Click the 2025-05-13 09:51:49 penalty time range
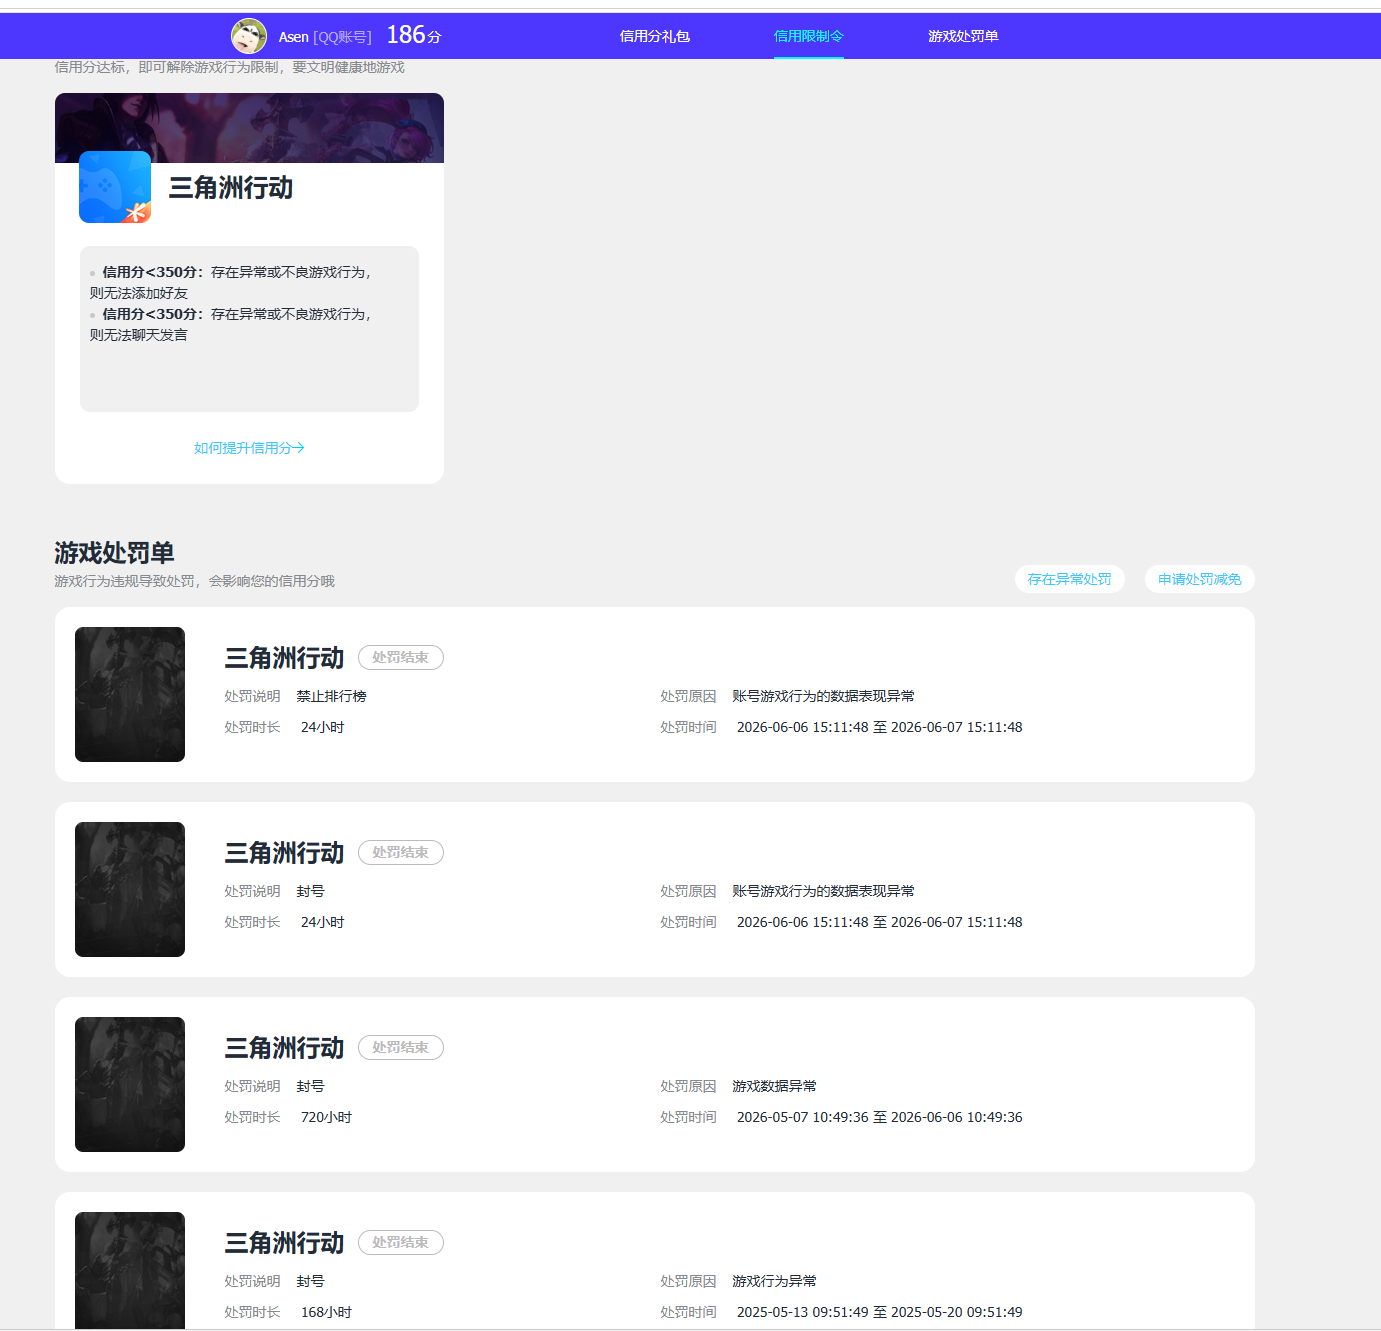Image resolution: width=1381 pixels, height=1331 pixels. 880,1312
